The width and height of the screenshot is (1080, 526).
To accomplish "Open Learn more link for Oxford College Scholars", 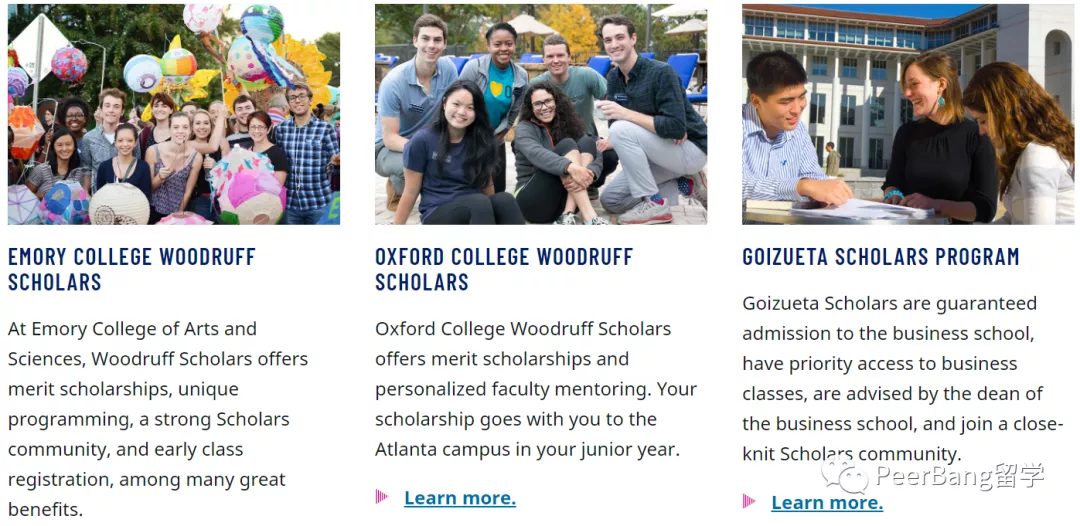I will 459,498.
